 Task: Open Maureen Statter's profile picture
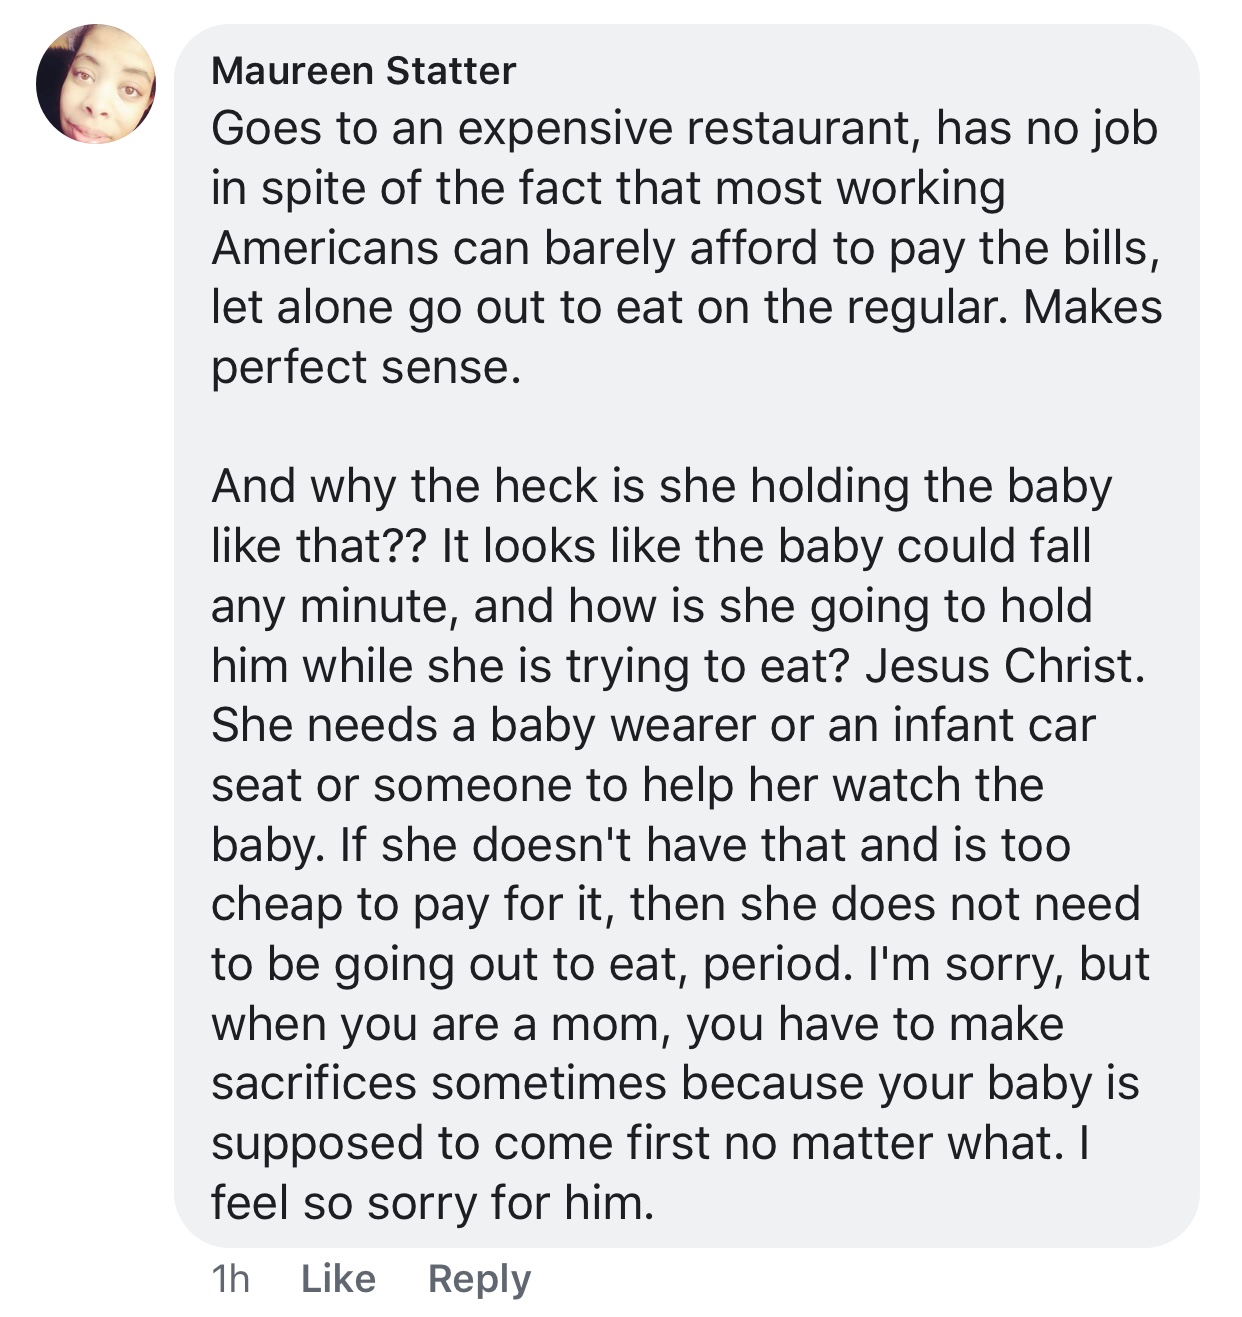(96, 84)
